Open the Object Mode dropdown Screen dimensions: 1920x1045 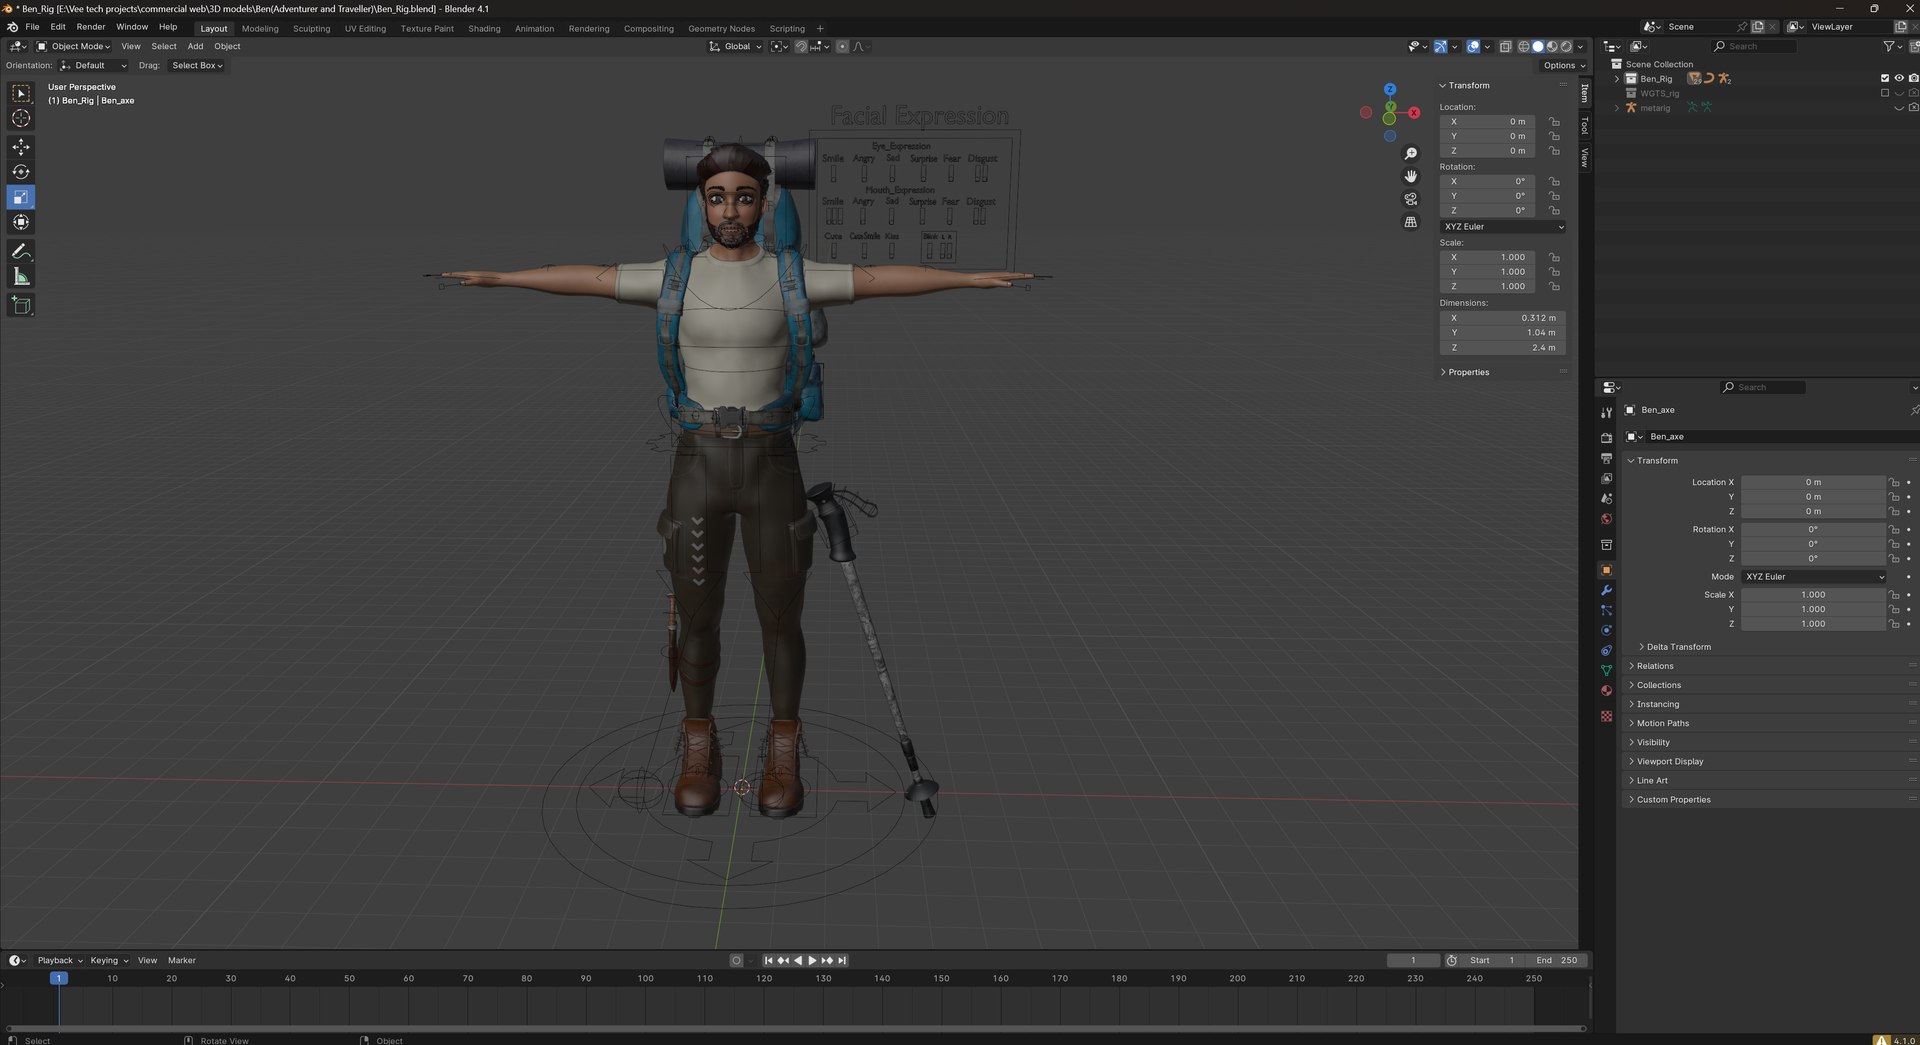click(x=73, y=46)
